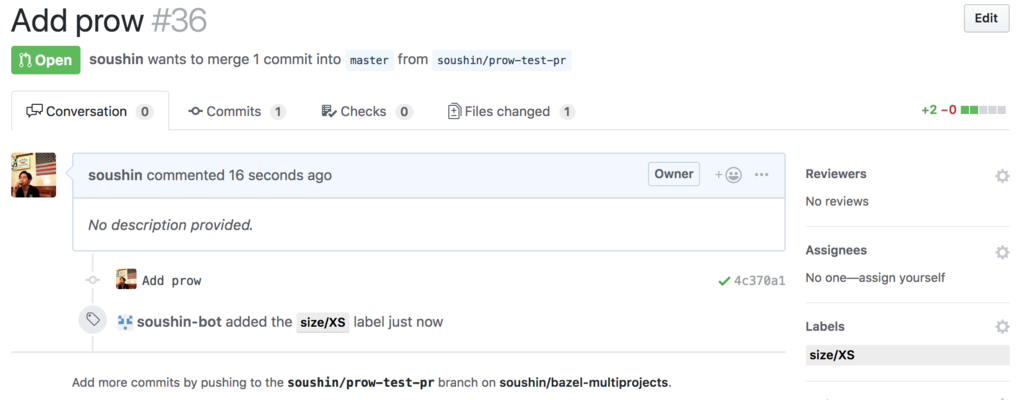
Task: Open soushin's profile picture beside comment
Action: (x=33, y=175)
